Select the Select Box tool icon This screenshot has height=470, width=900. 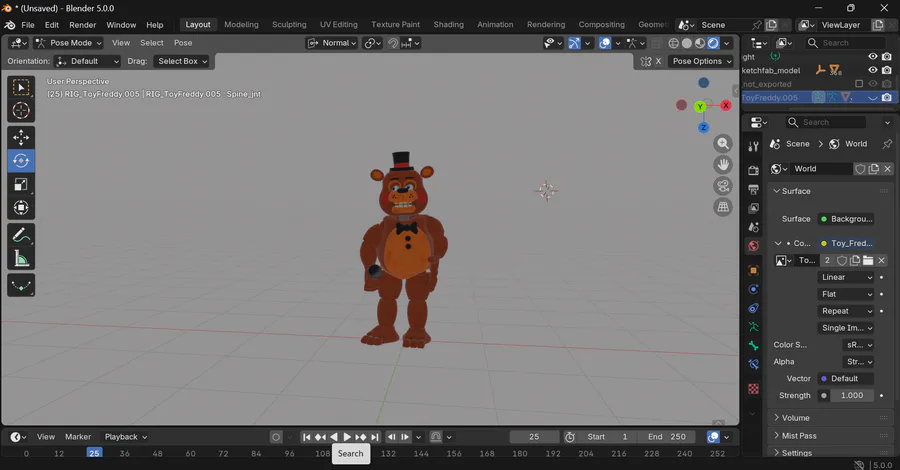21,87
